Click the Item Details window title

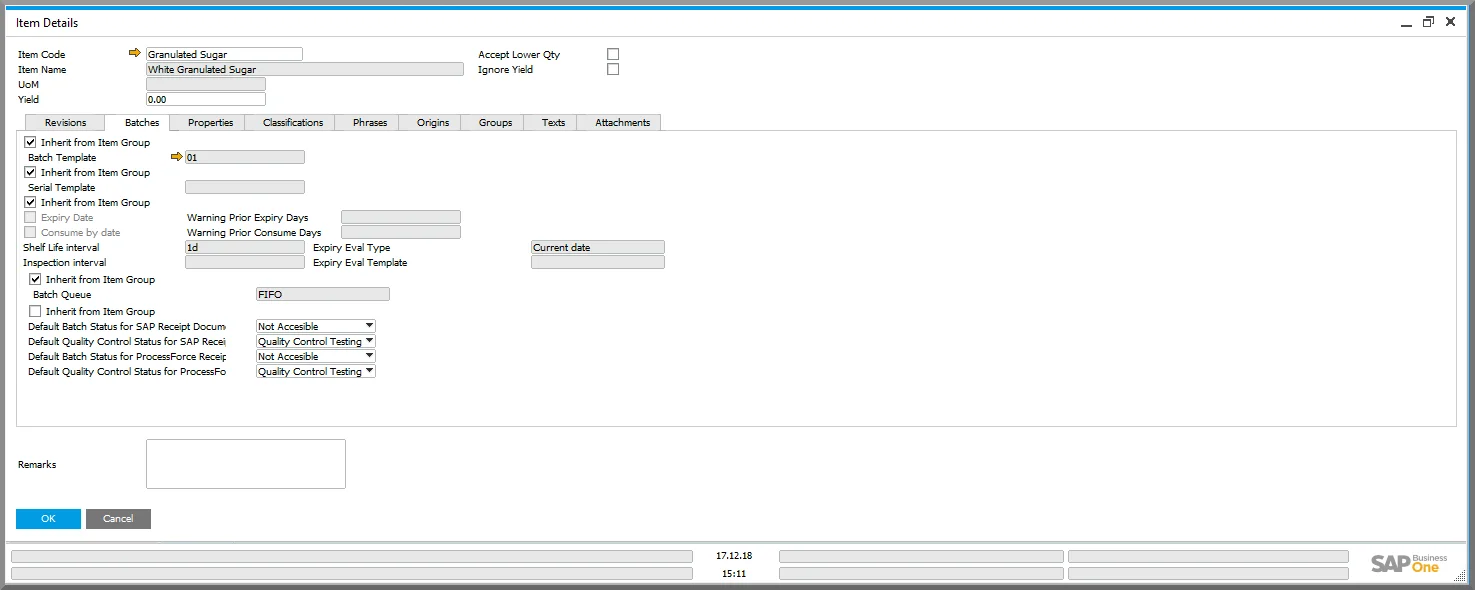47,22
